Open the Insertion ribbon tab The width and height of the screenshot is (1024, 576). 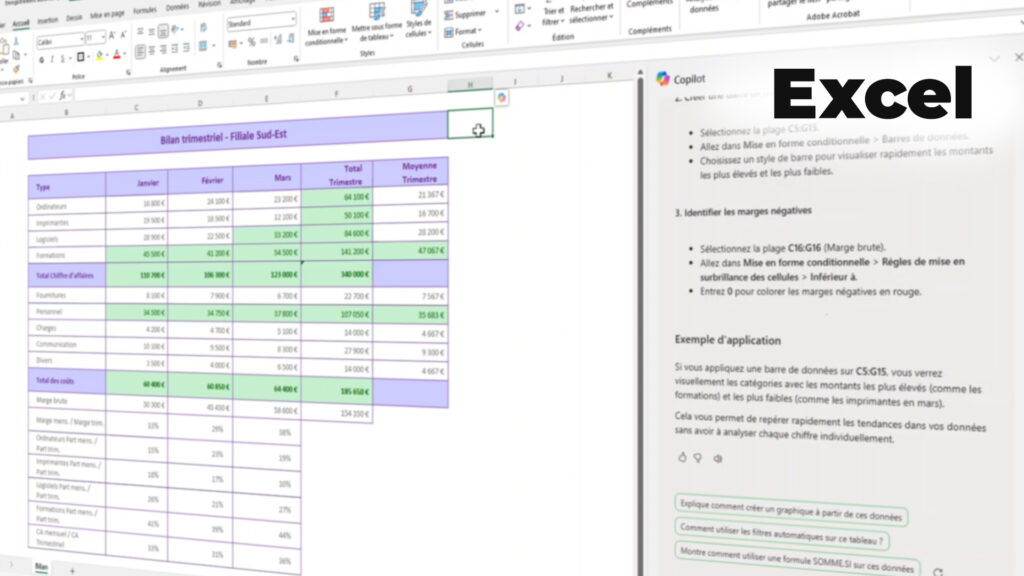click(x=47, y=19)
